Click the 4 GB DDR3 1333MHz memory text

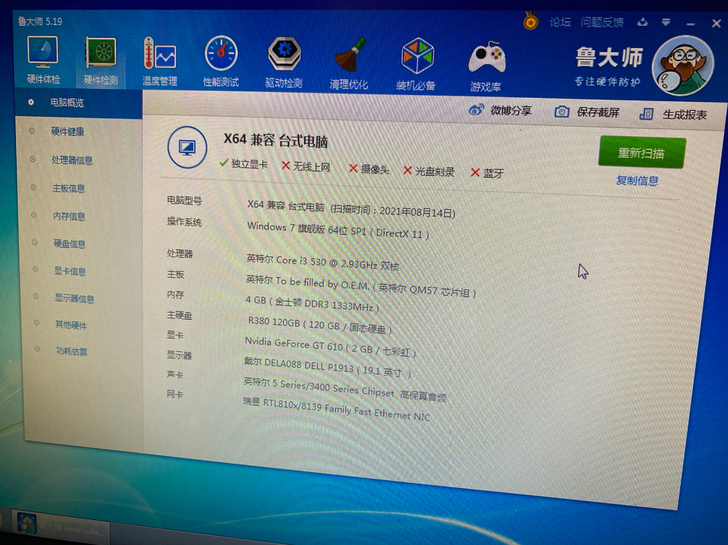tap(312, 303)
